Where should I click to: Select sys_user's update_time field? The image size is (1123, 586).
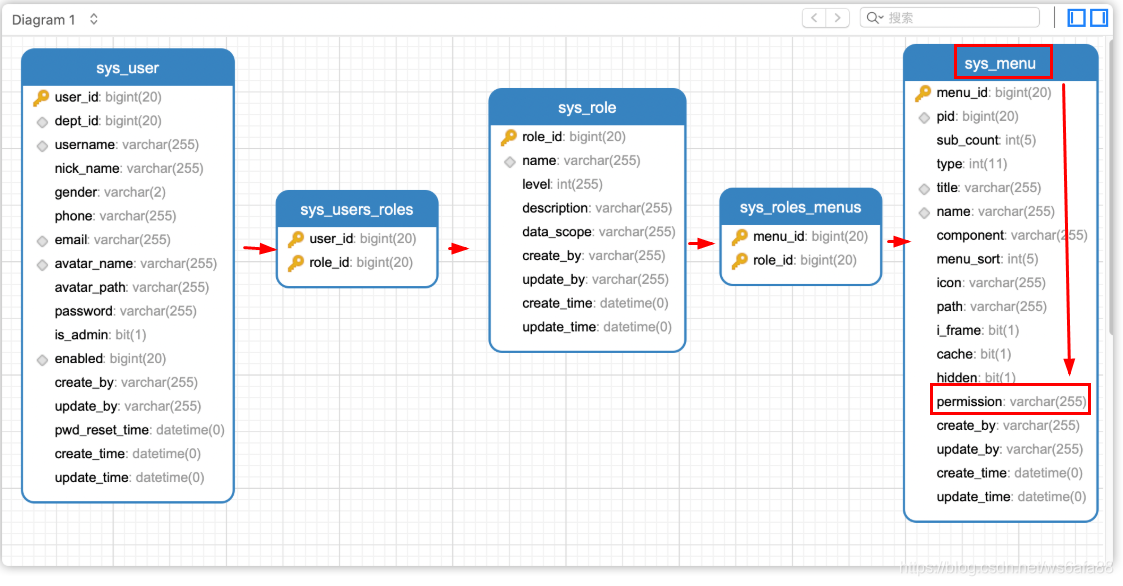coord(130,477)
